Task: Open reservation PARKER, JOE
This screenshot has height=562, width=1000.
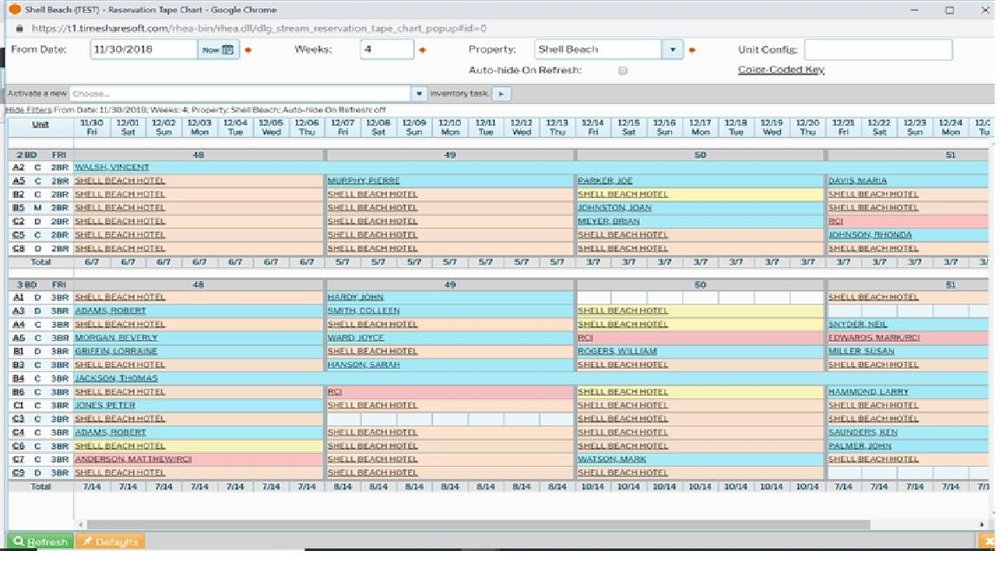Action: pyautogui.click(x=605, y=181)
